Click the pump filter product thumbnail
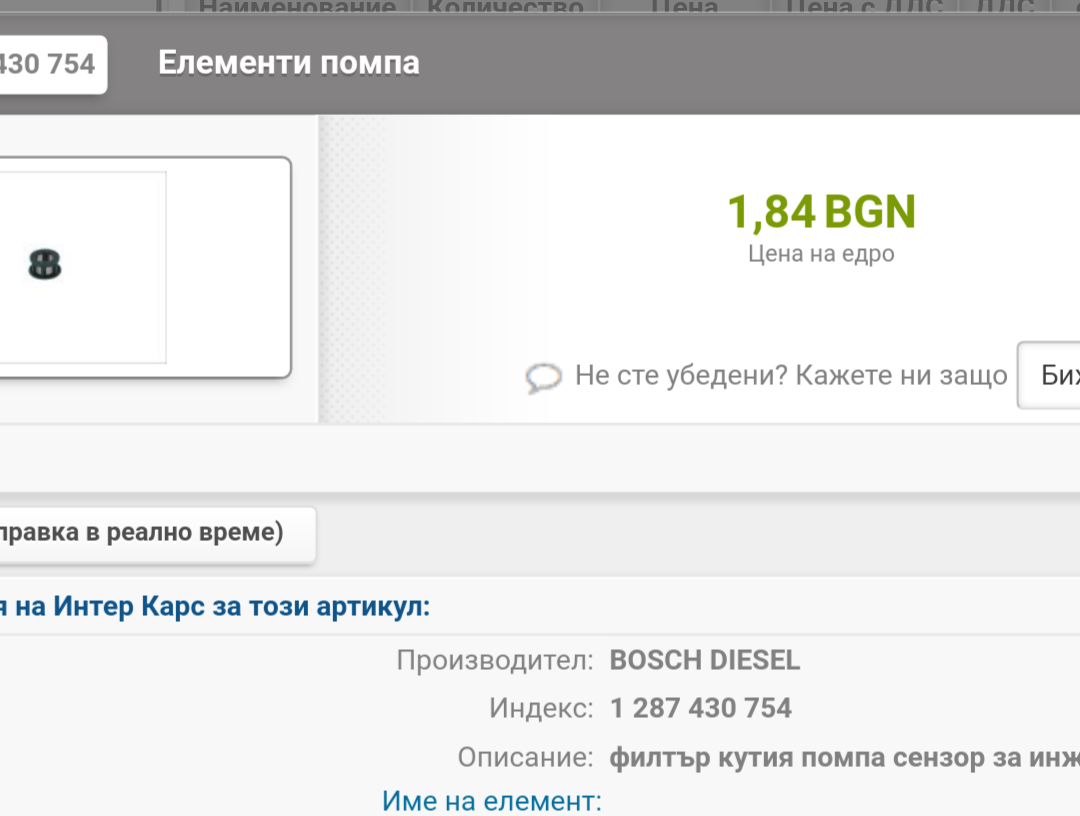1080x816 pixels. (45, 266)
